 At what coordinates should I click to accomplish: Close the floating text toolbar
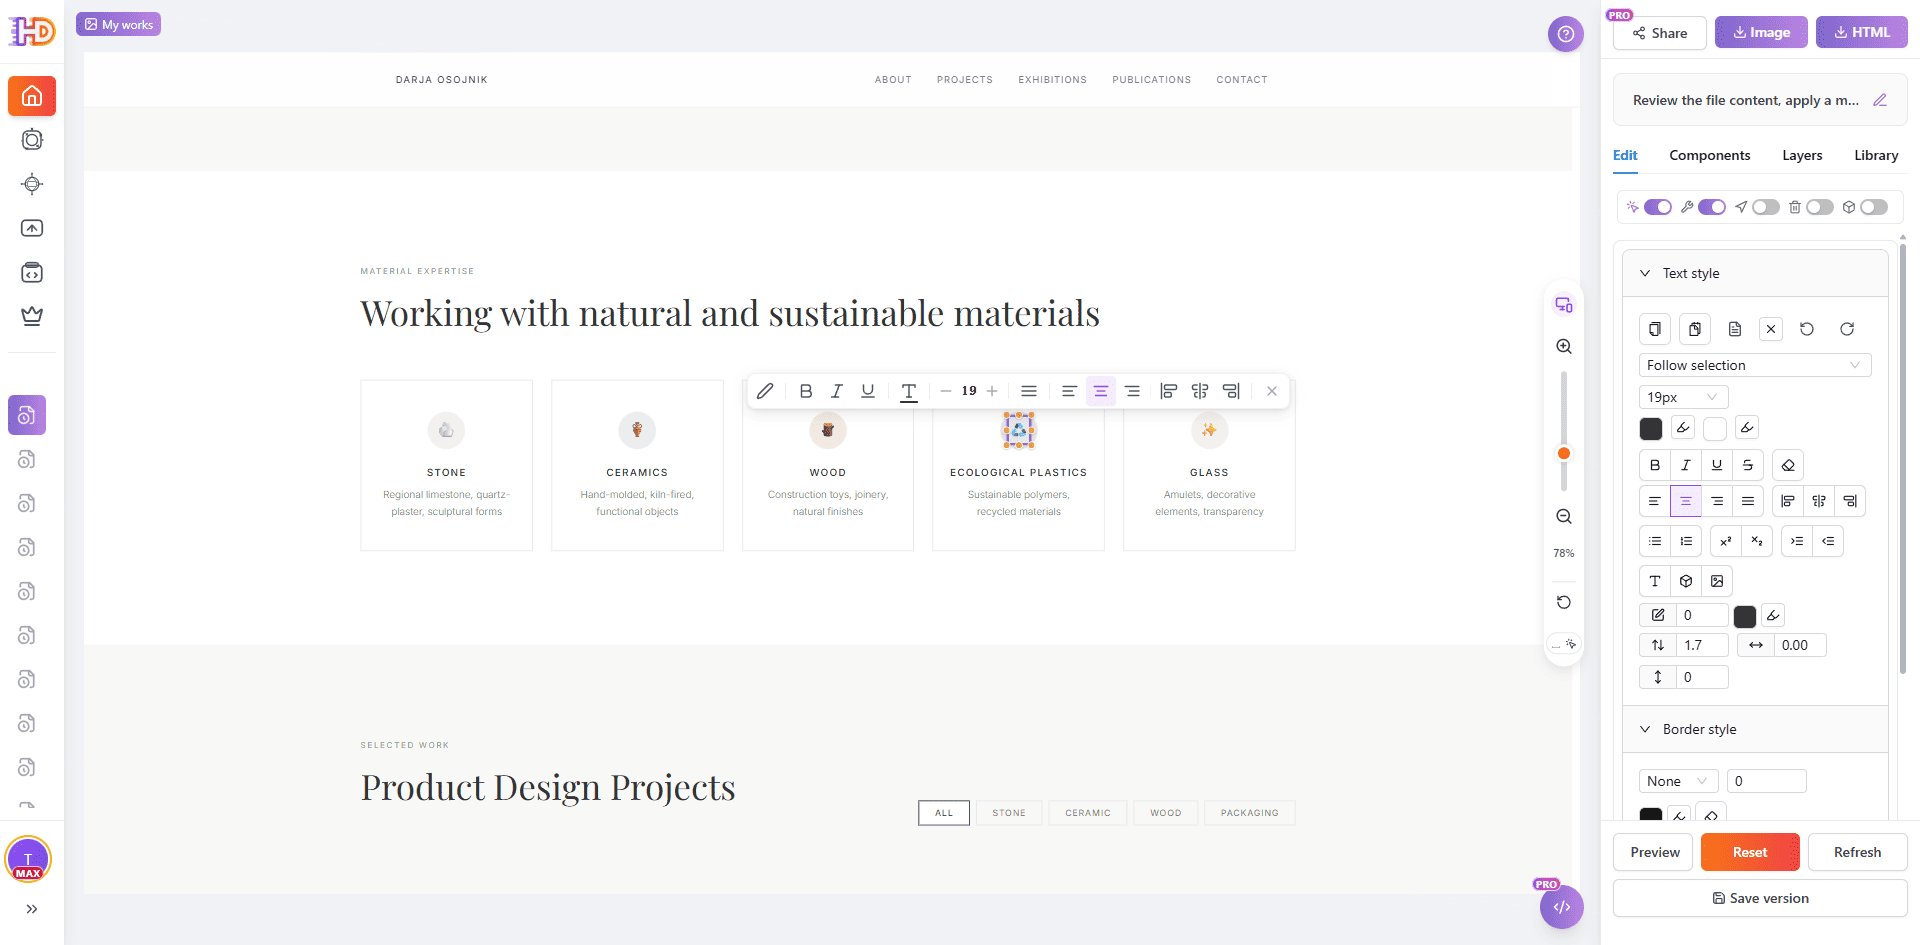click(x=1272, y=391)
